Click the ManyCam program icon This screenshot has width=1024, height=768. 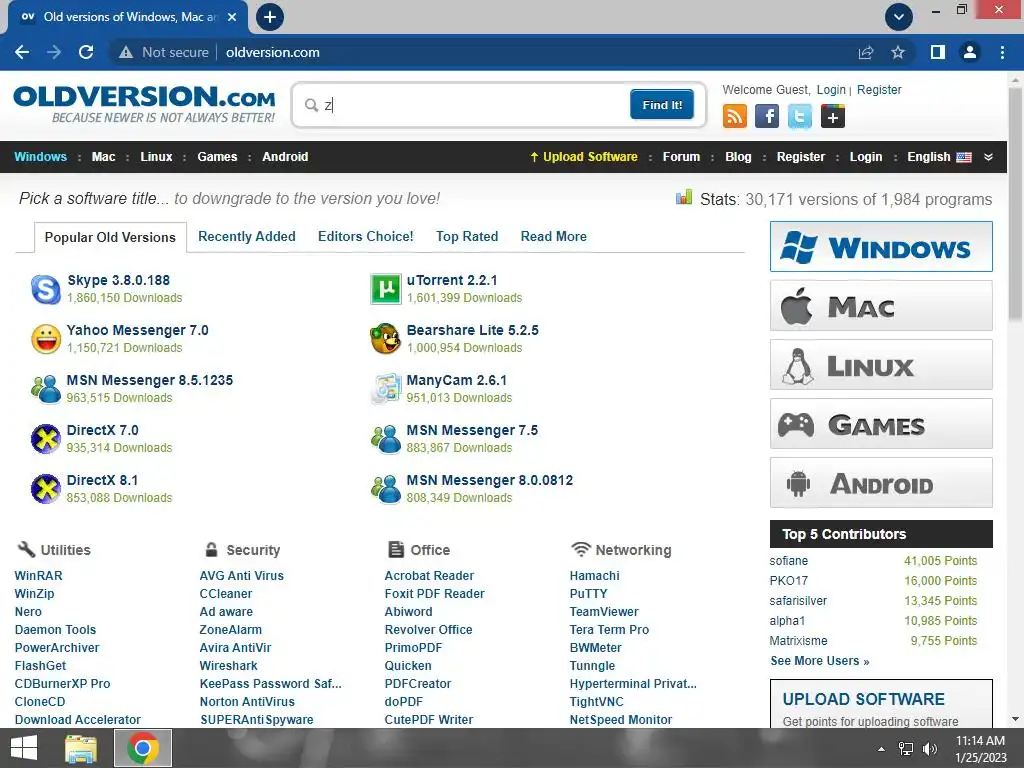click(385, 389)
